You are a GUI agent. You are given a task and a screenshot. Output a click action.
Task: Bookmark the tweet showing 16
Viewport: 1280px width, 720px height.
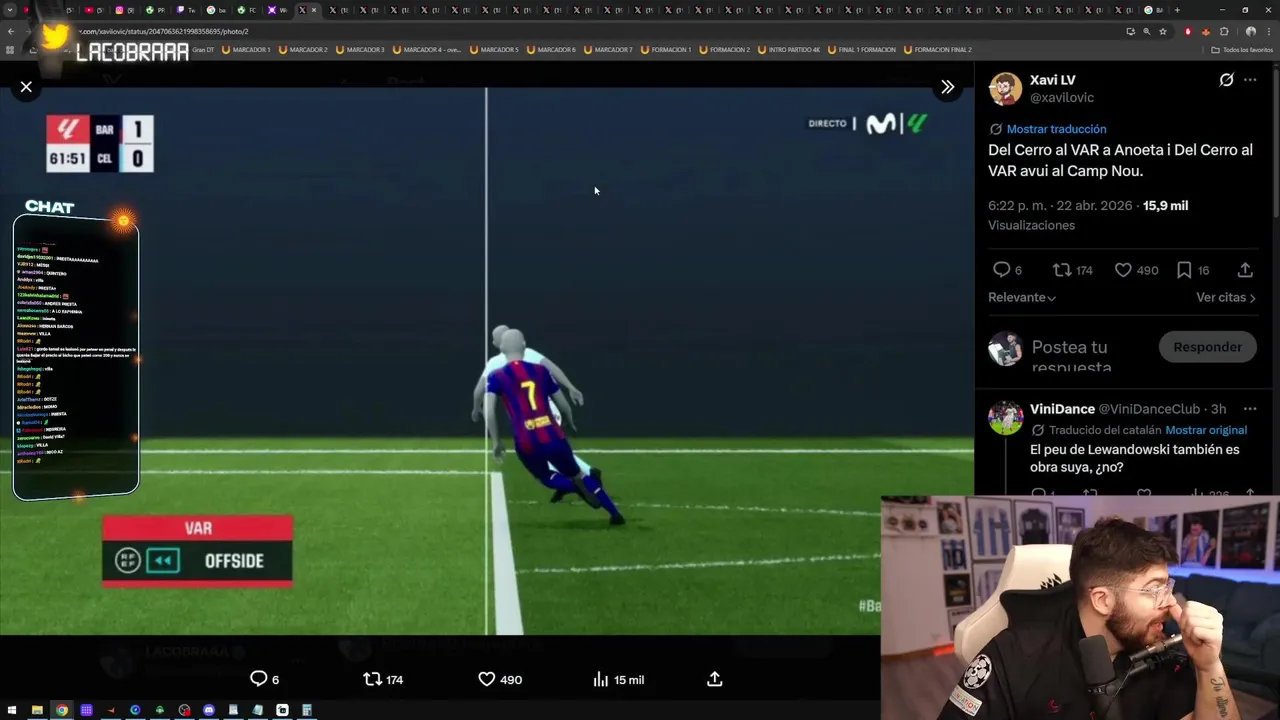pyautogui.click(x=1184, y=270)
